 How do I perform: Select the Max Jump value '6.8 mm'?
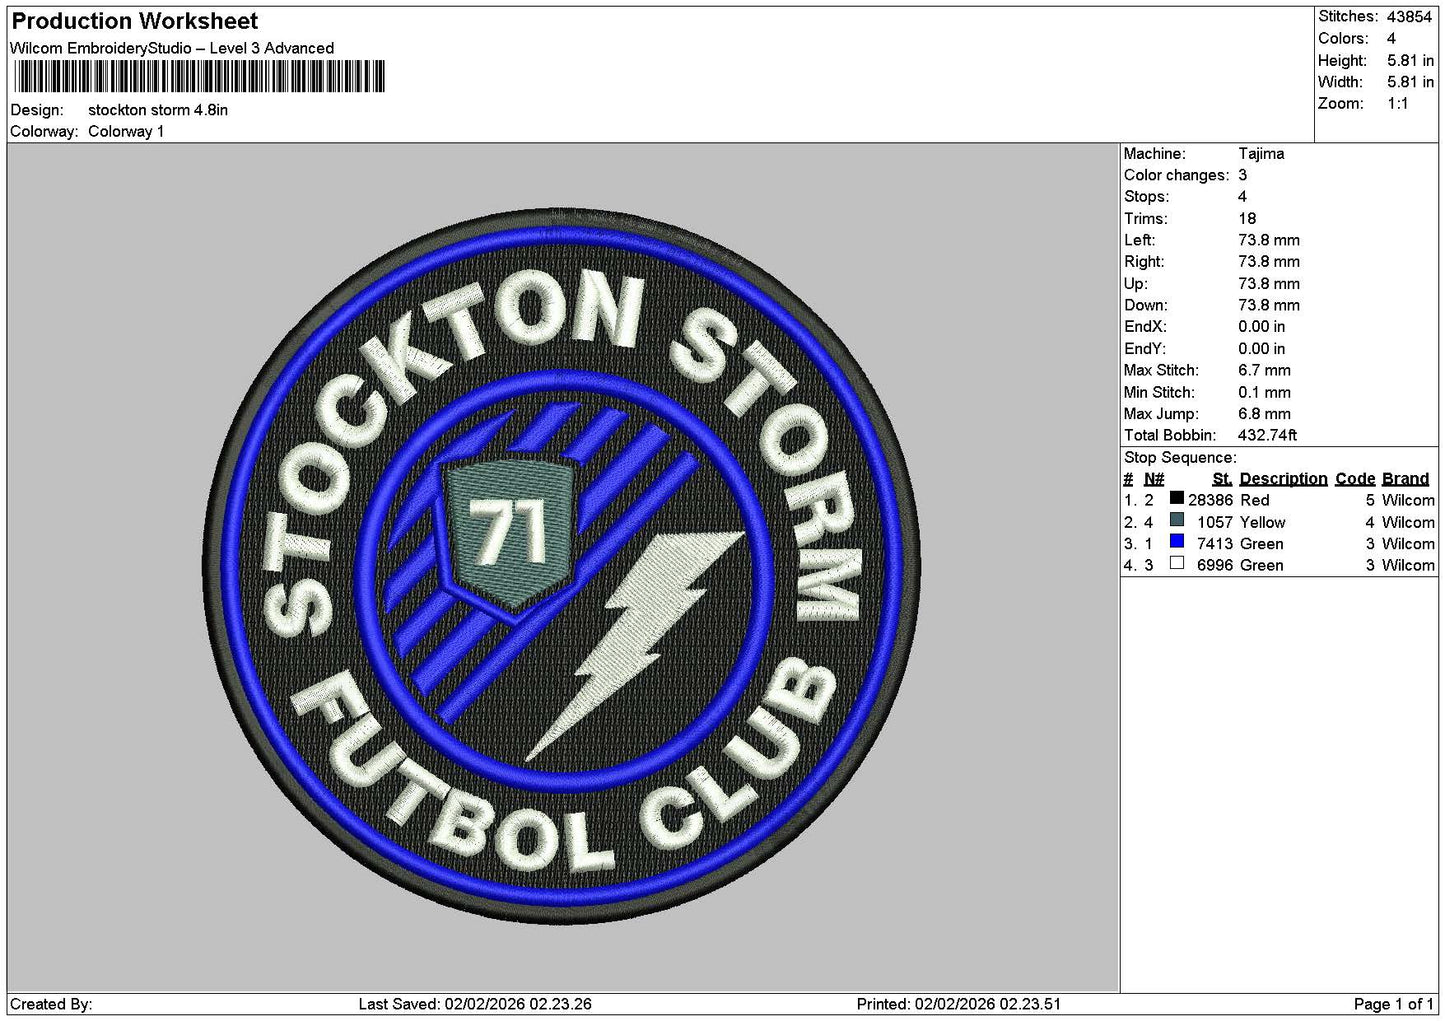tap(1264, 414)
